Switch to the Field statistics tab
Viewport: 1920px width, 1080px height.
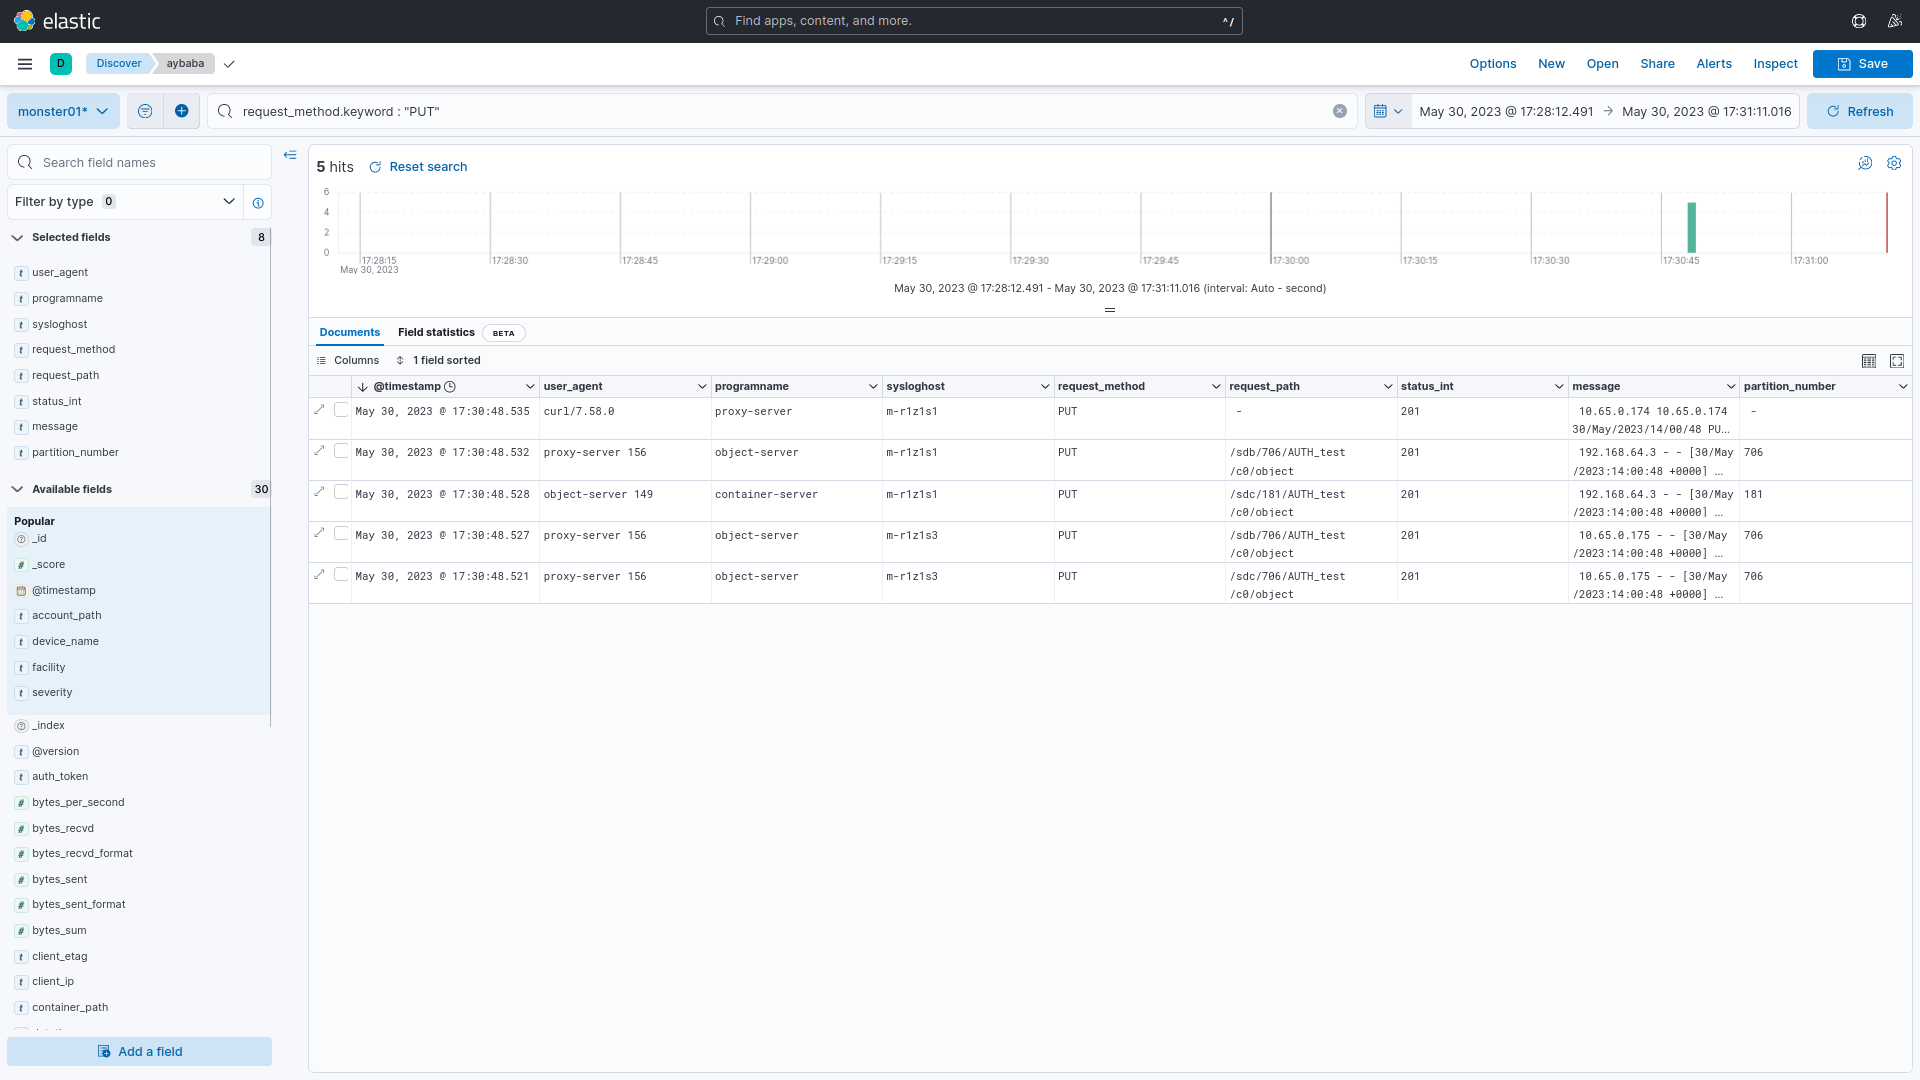436,333
